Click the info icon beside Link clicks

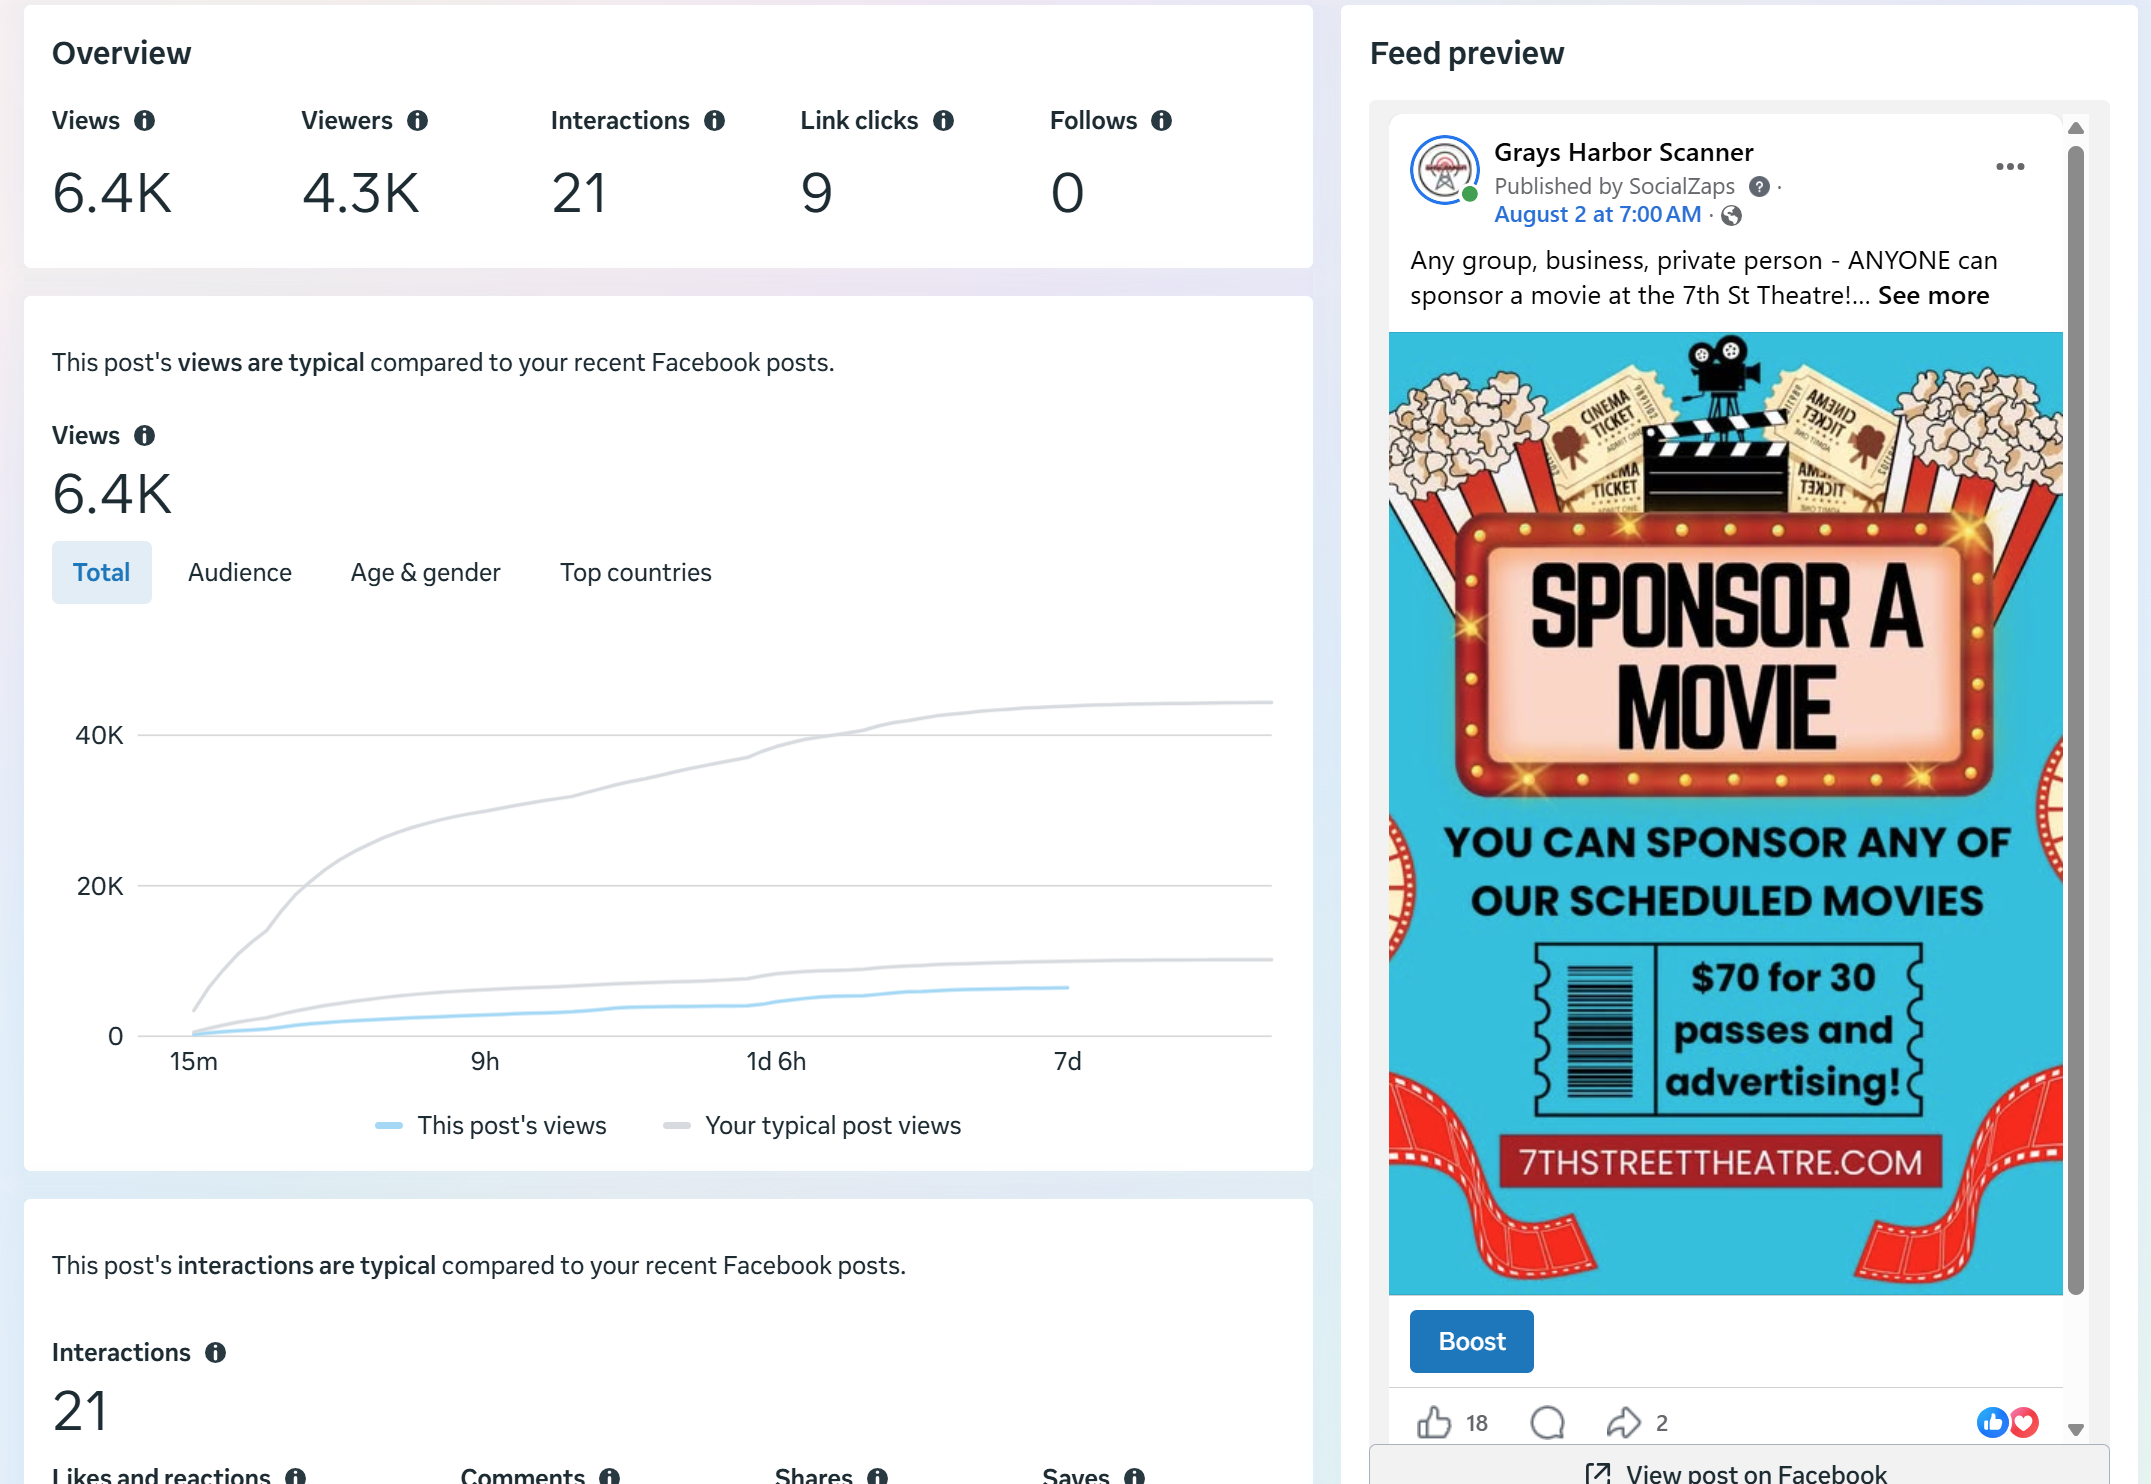coord(944,121)
